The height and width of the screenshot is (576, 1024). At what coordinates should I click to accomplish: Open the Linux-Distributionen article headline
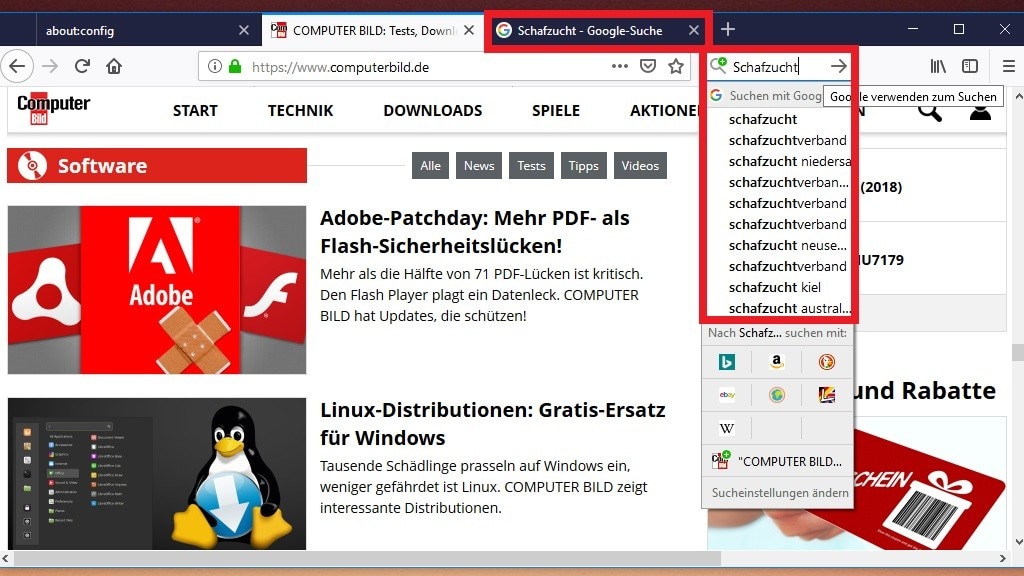tap(492, 424)
